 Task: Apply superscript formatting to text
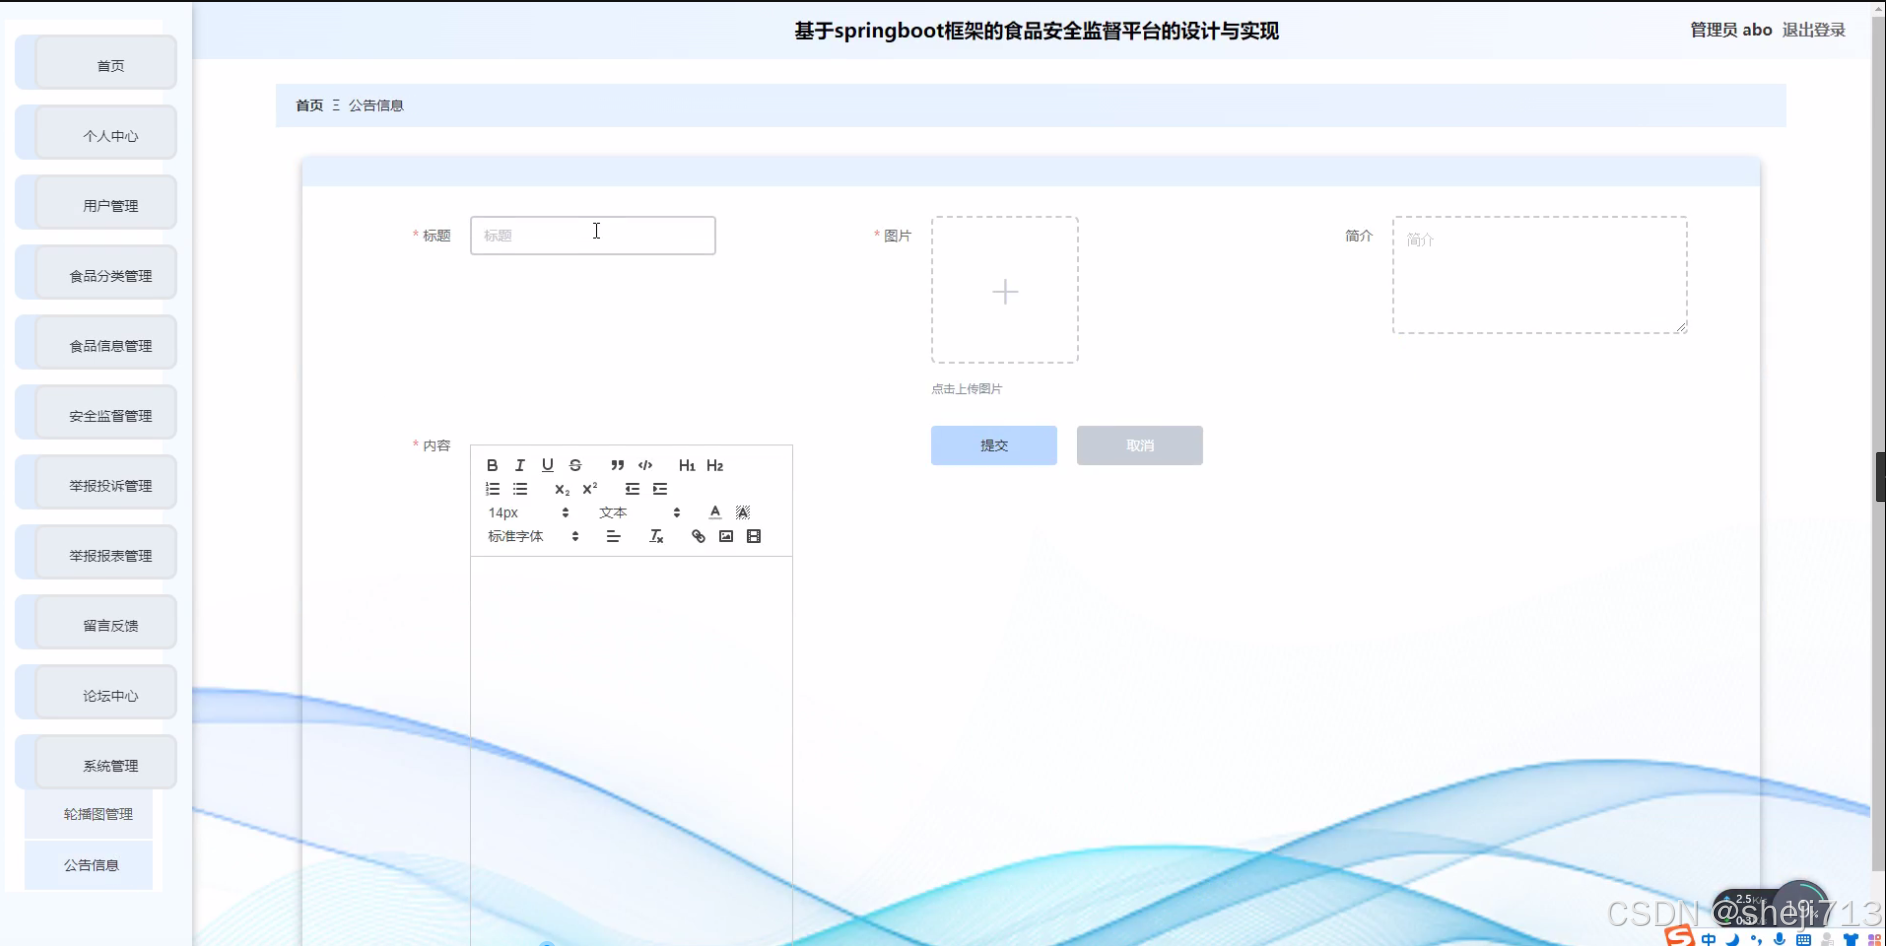tap(589, 489)
